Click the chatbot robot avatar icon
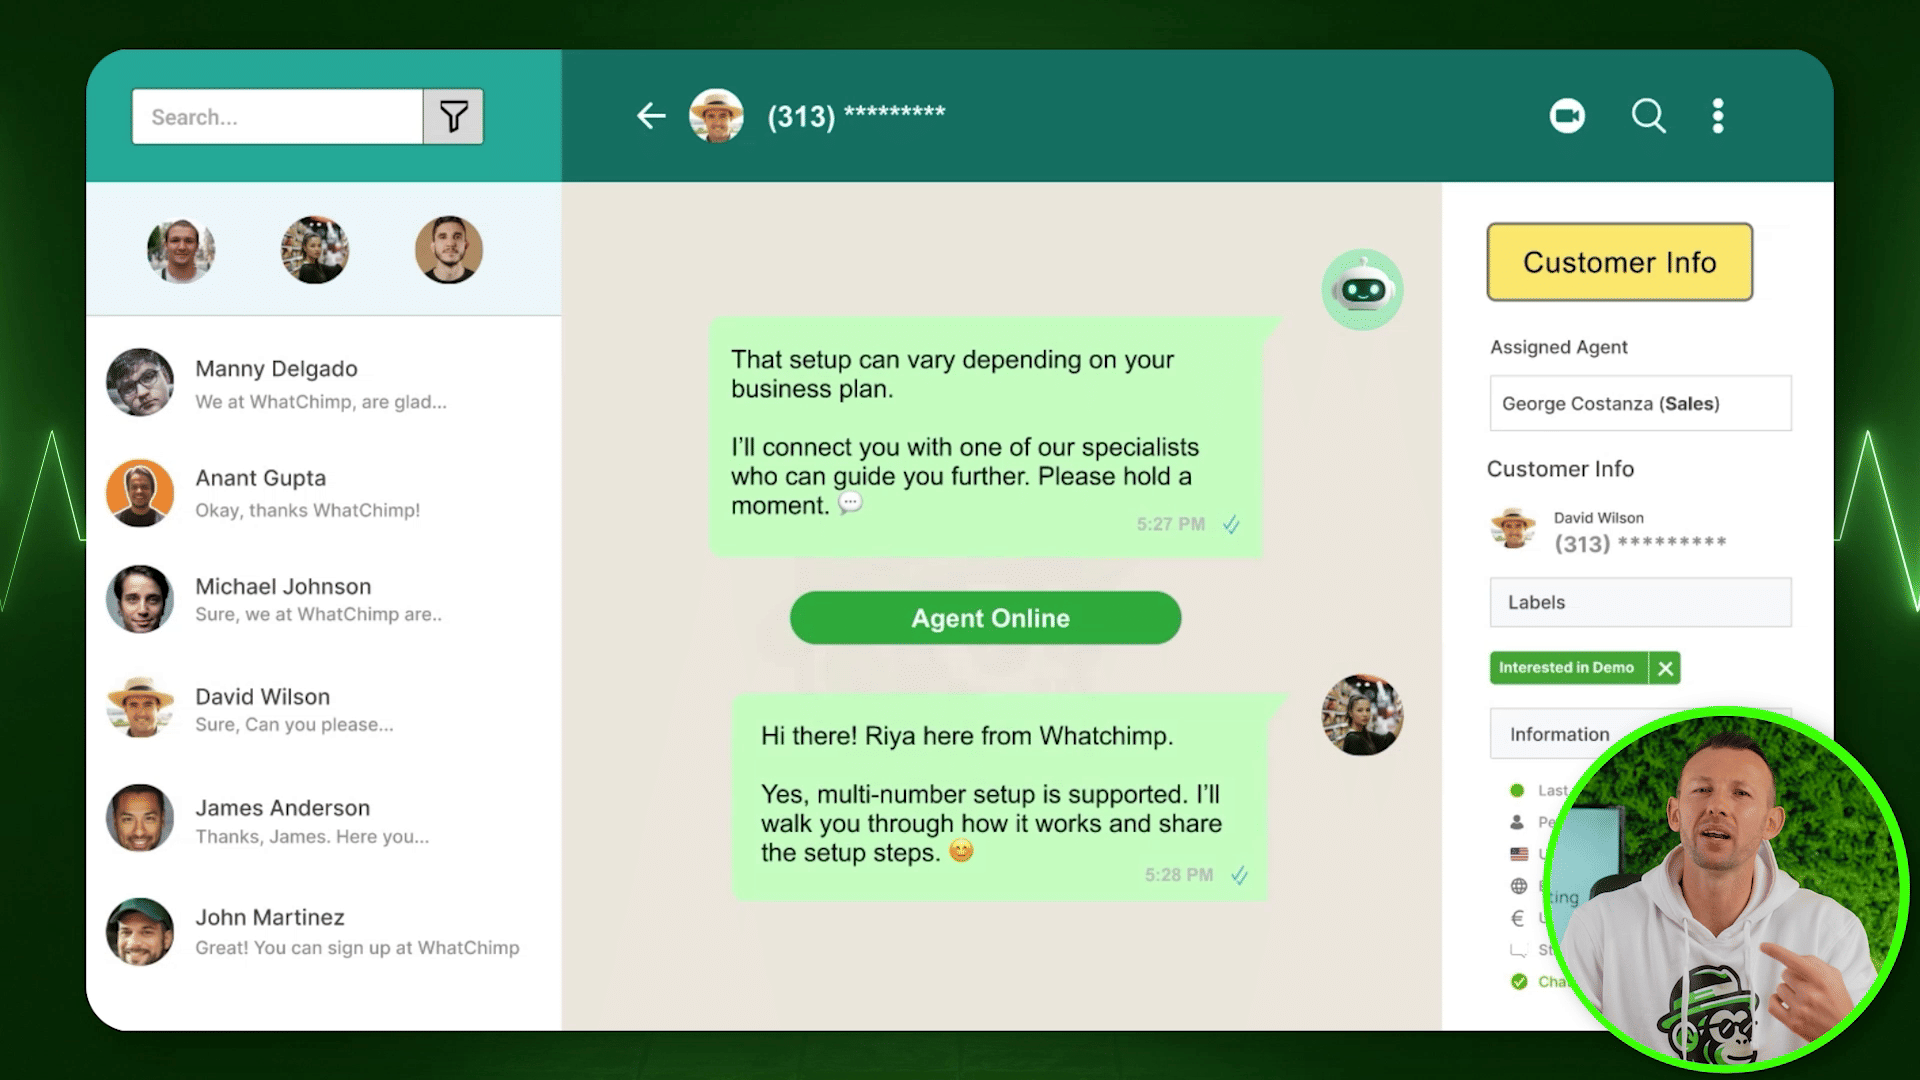Screen dimensions: 1920x1080 pyautogui.click(x=1362, y=290)
